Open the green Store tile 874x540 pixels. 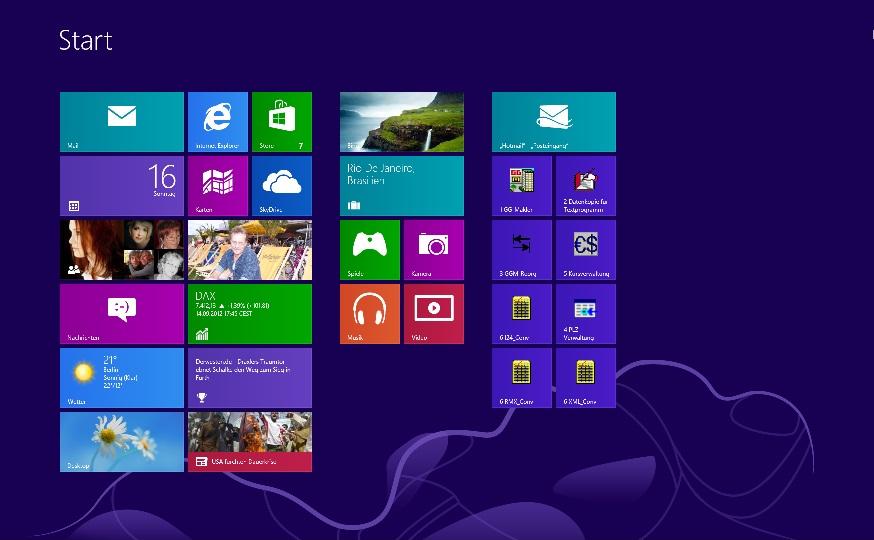(282, 122)
